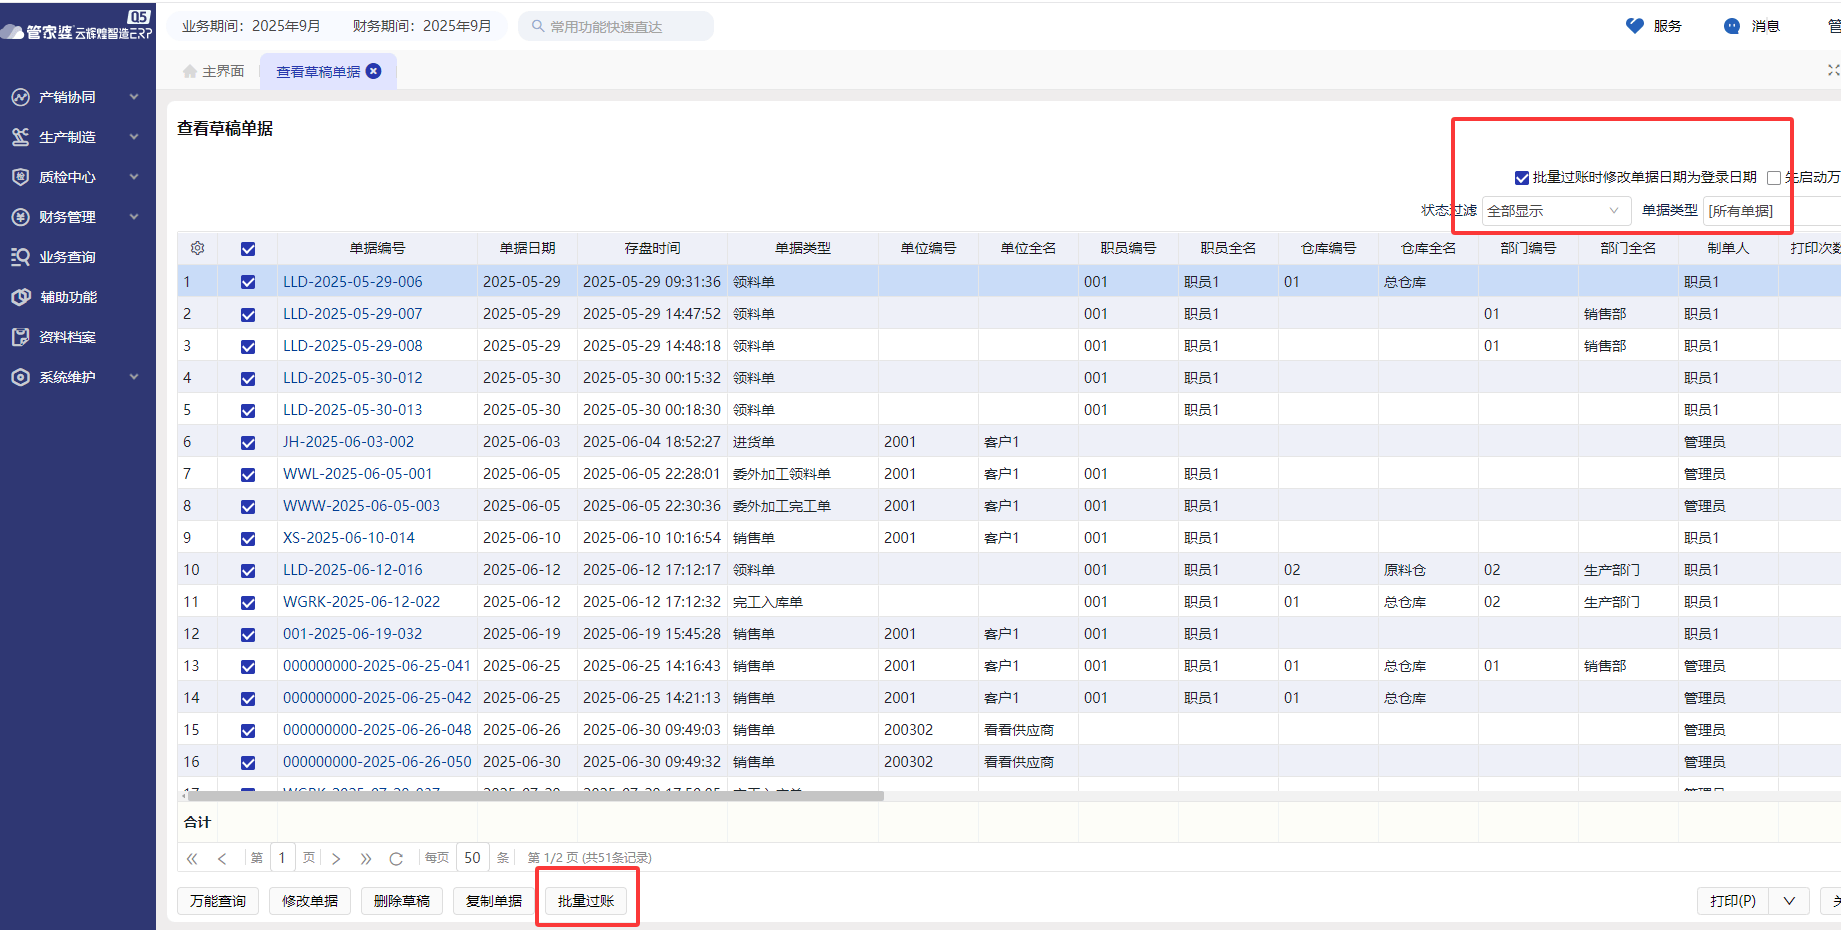Image resolution: width=1841 pixels, height=930 pixels.
Task: Switch to the 主界面 tab
Action: pyautogui.click(x=214, y=71)
